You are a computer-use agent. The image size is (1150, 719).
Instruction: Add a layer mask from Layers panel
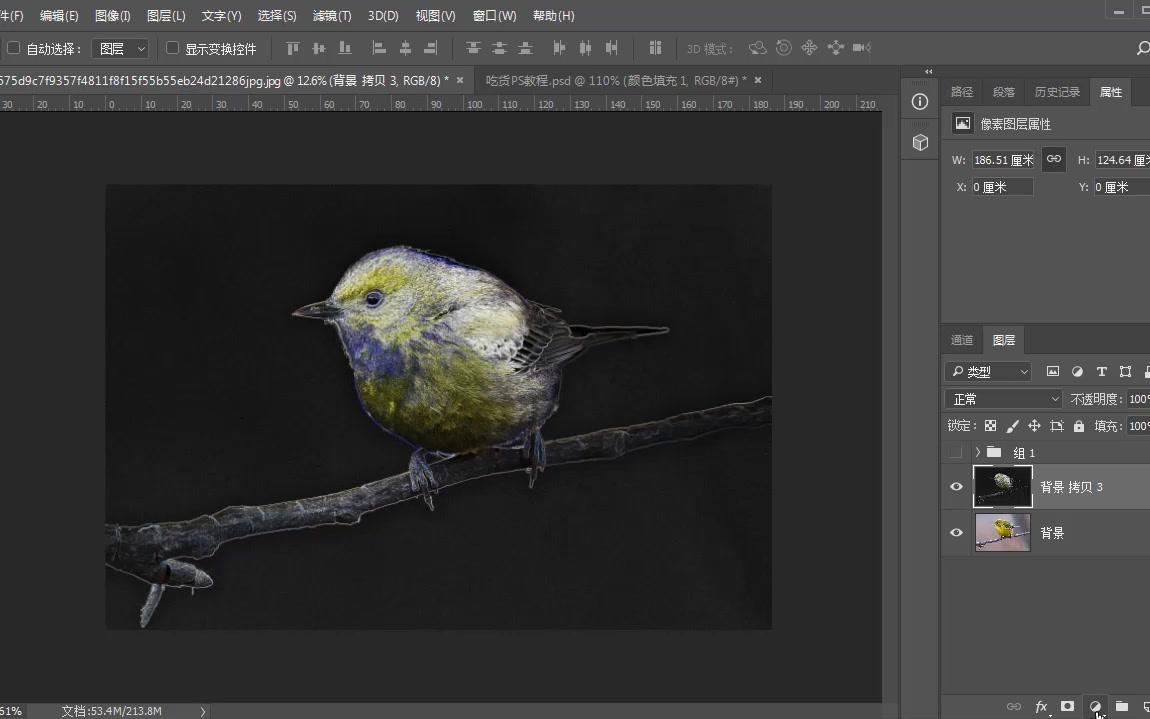[x=1067, y=706]
